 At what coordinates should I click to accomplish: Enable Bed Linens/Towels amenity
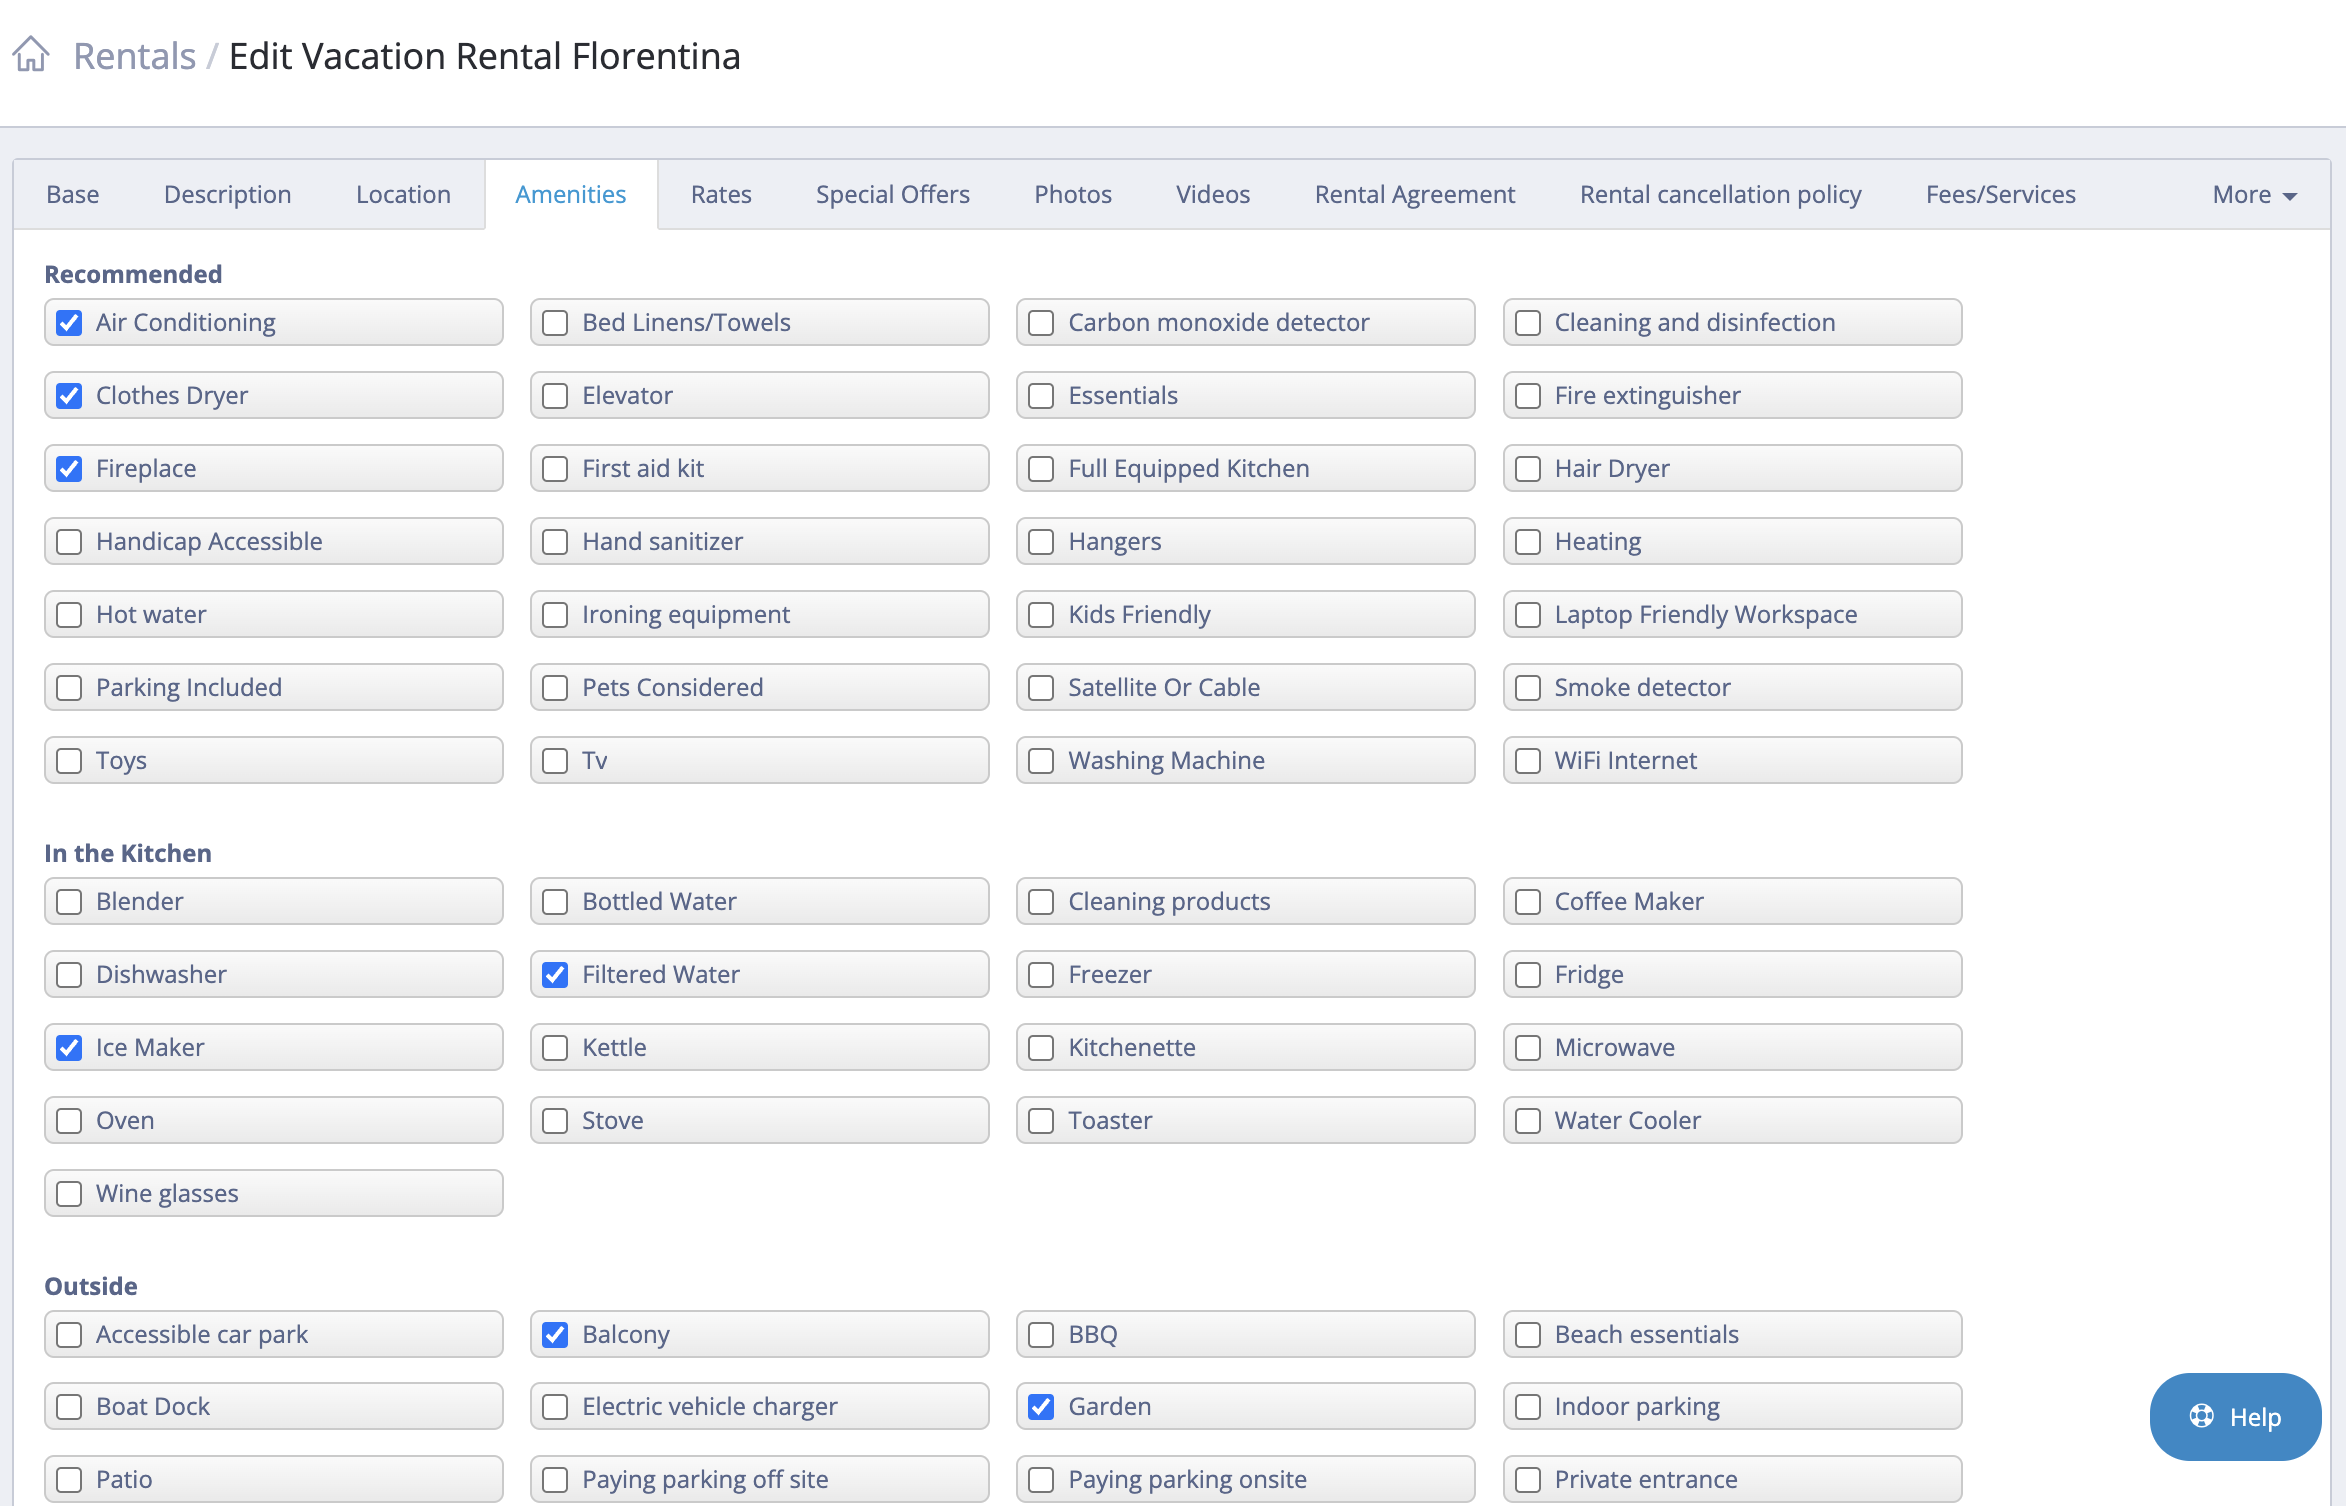555,323
